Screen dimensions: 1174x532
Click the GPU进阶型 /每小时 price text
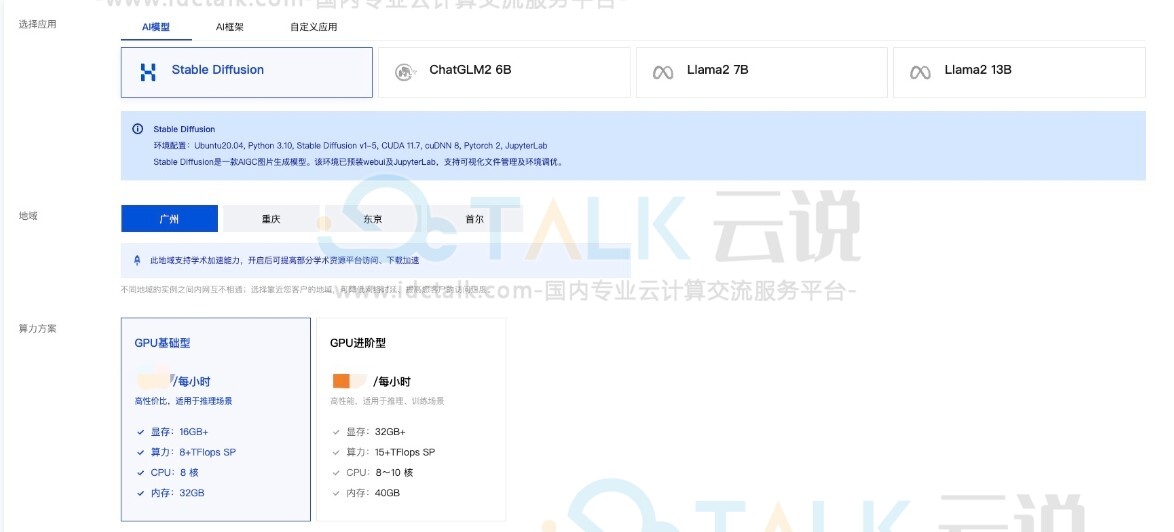tap(392, 381)
